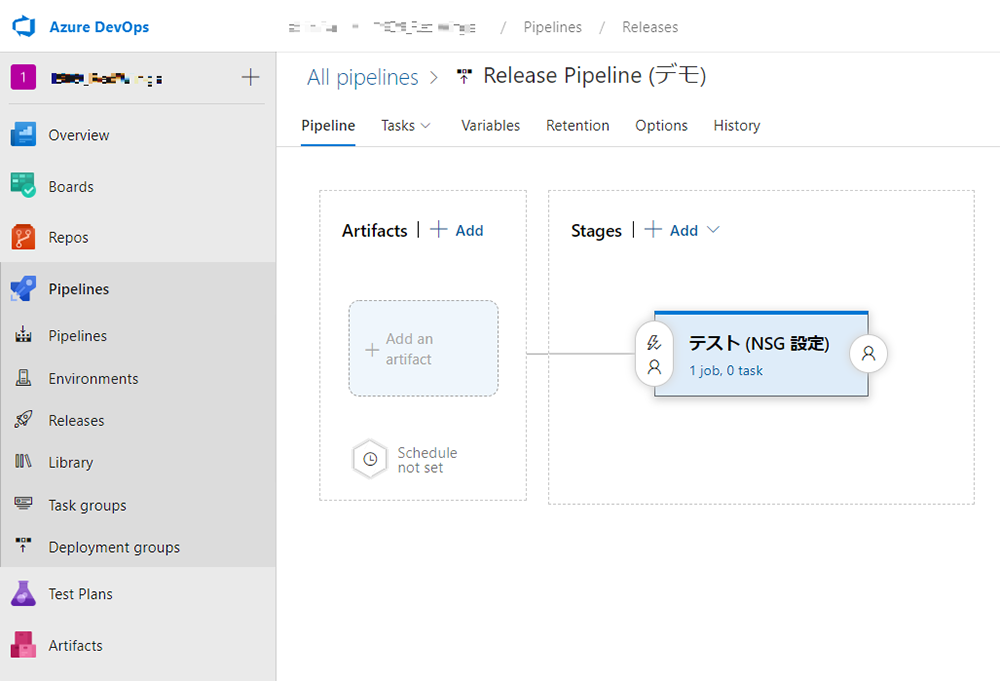Open the 1 job, 0 task link
Screen dimensions: 1000x681
[726, 370]
